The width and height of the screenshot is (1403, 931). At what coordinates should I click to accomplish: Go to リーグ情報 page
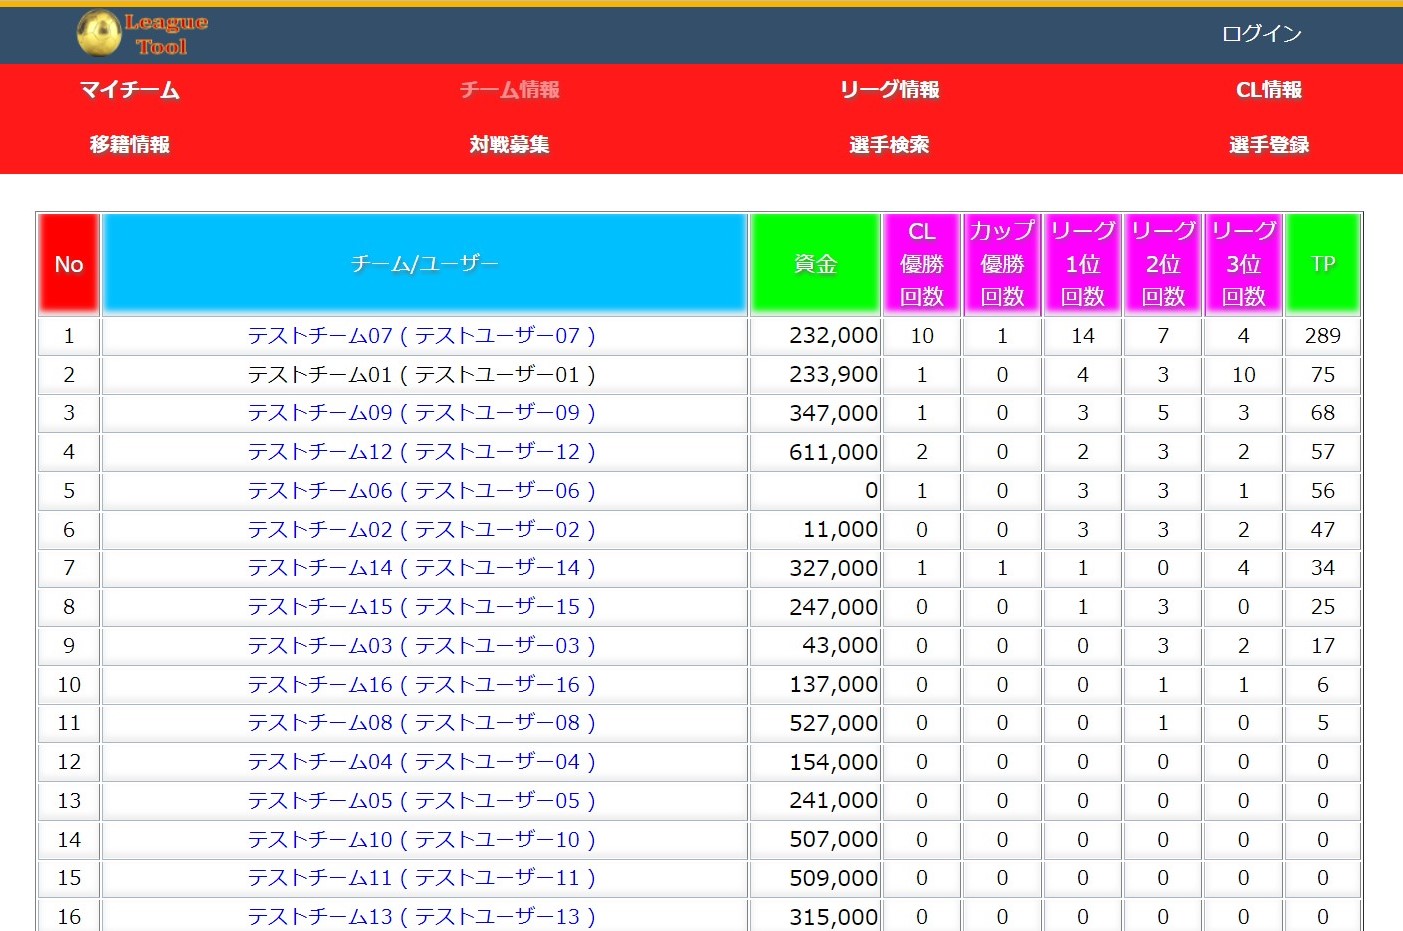(x=889, y=90)
